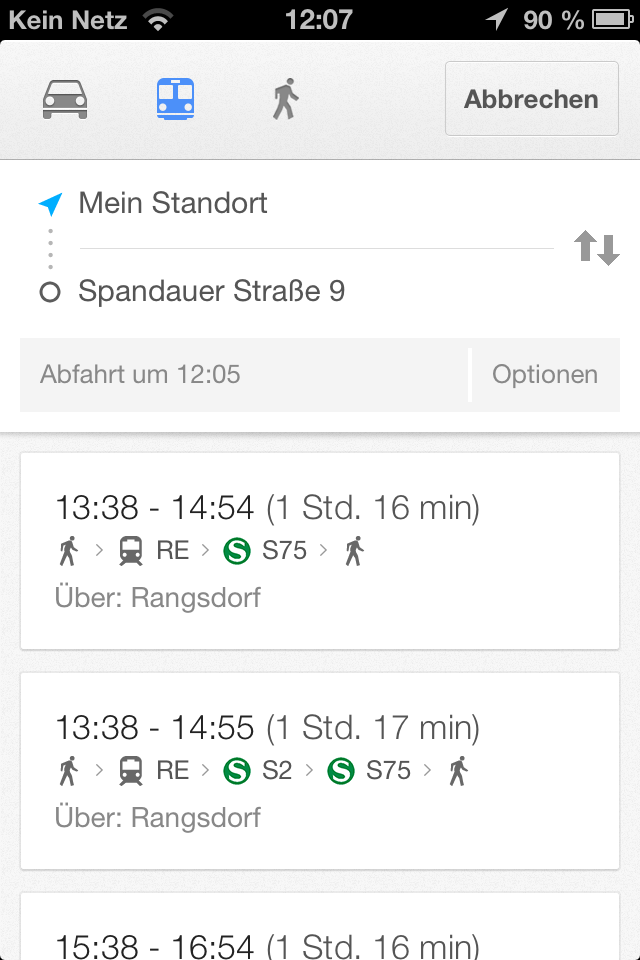Open the 13:38 - 14:55 route
640x960 pixels.
[320, 770]
